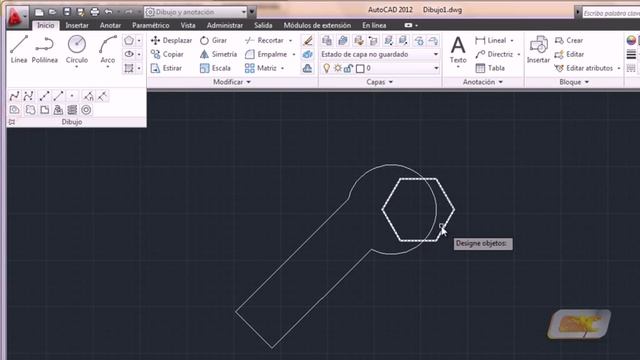
Task: Switch to the Salida ribbon tab
Action: coord(263,25)
